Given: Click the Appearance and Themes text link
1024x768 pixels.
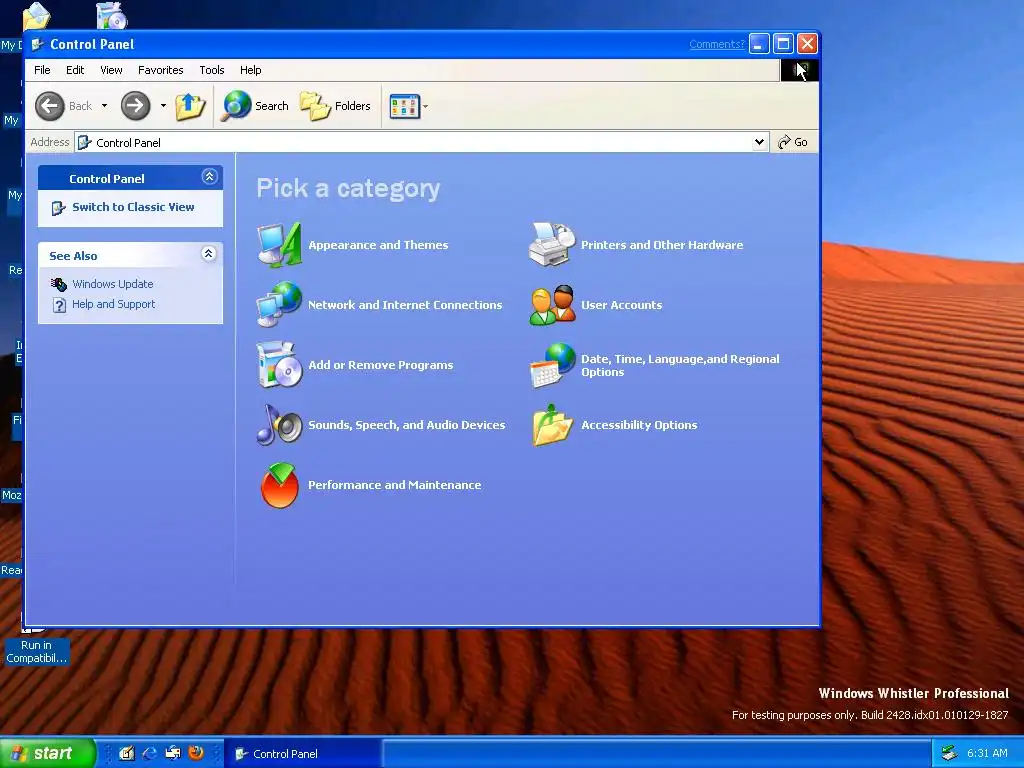Looking at the screenshot, I should (378, 245).
